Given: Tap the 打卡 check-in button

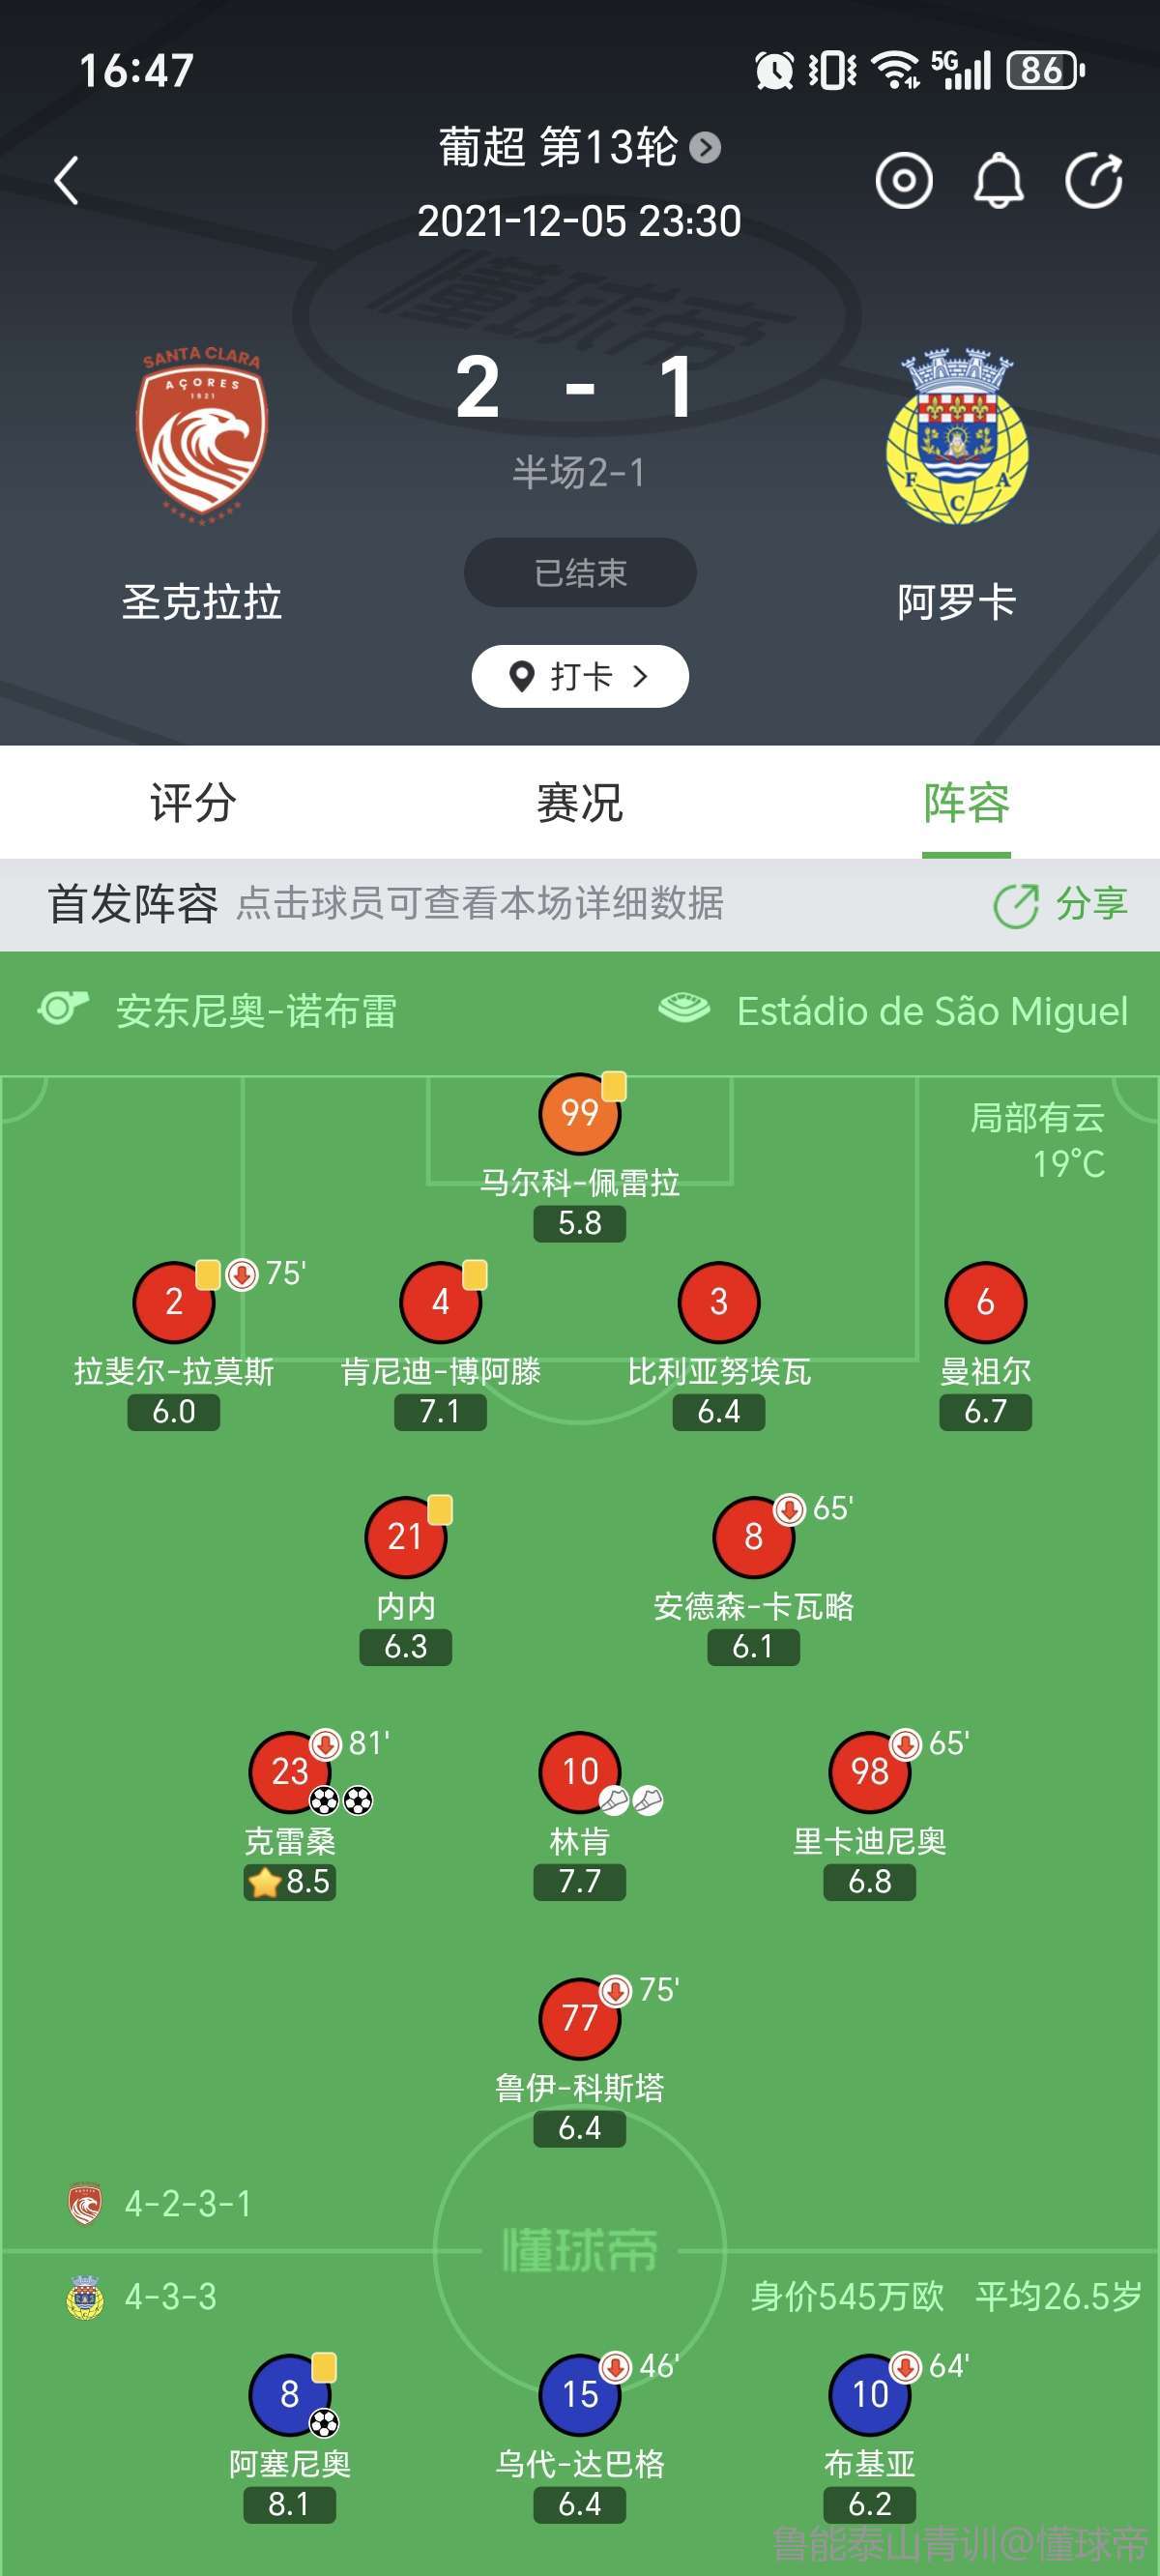Looking at the screenshot, I should pyautogui.click(x=580, y=676).
